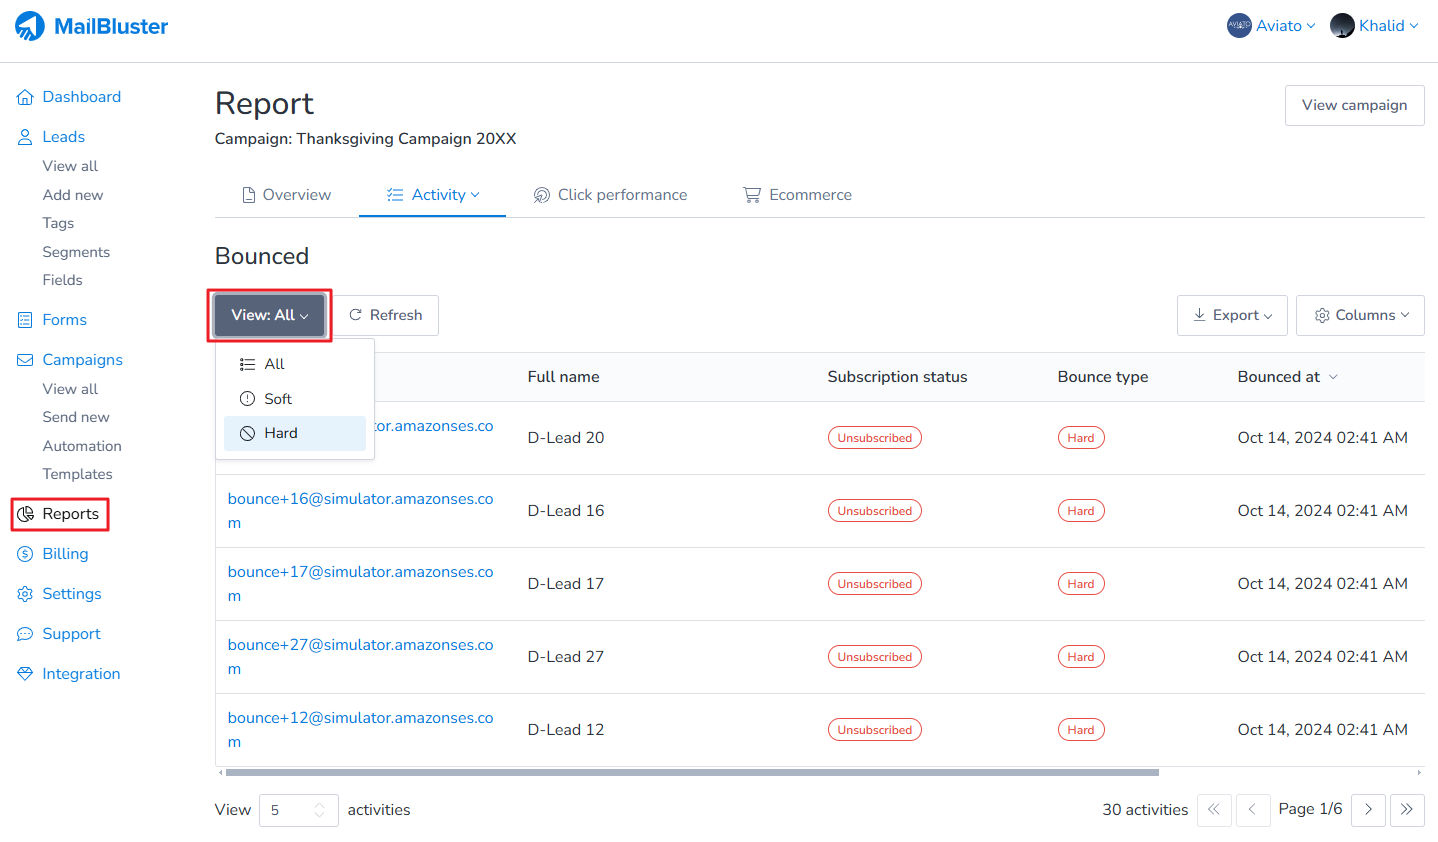The height and width of the screenshot is (842, 1438).
Task: Click the Settings gear icon
Action: (x=24, y=593)
